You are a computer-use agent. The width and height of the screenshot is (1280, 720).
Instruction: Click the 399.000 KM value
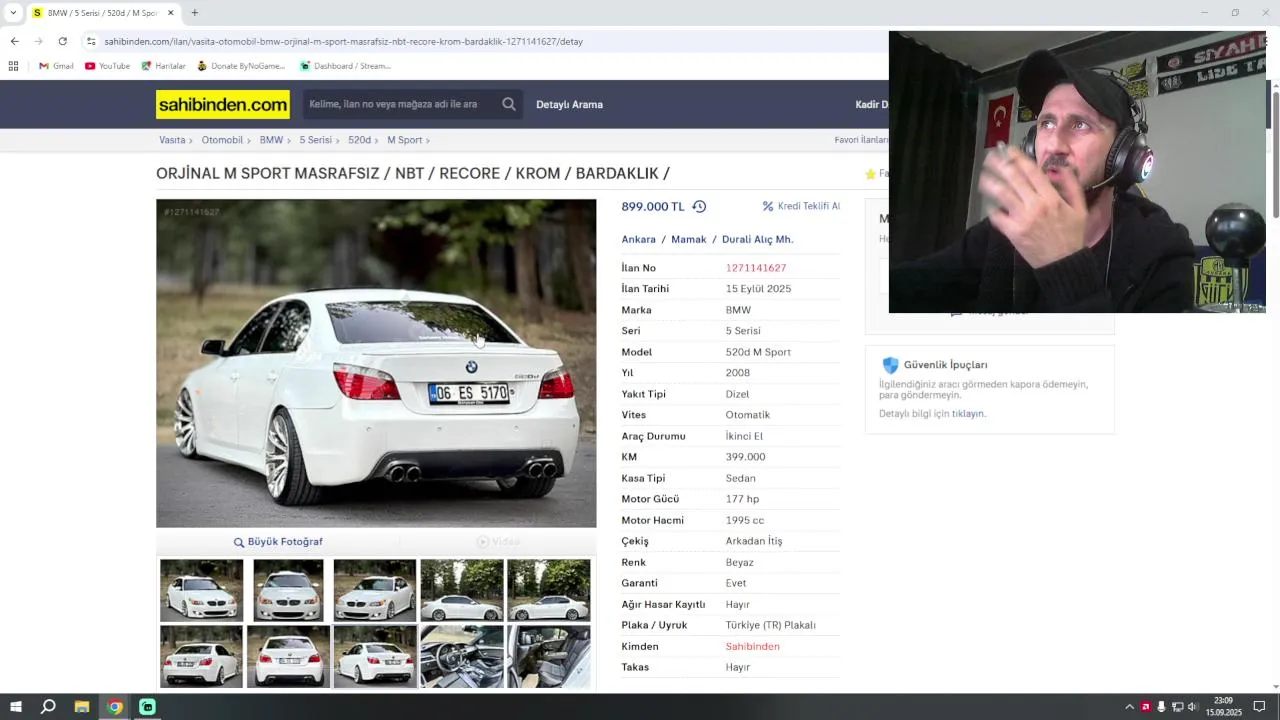pyautogui.click(x=745, y=457)
